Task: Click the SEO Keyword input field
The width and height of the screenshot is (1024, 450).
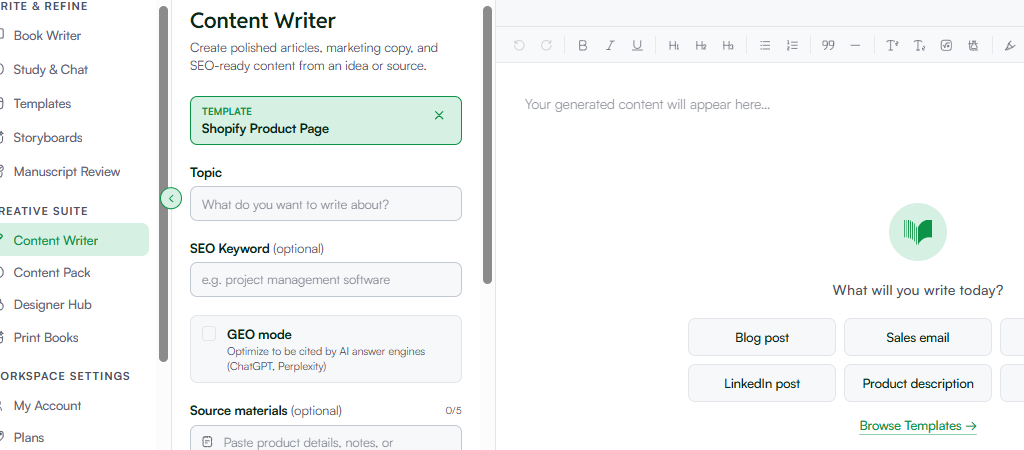Action: click(326, 280)
